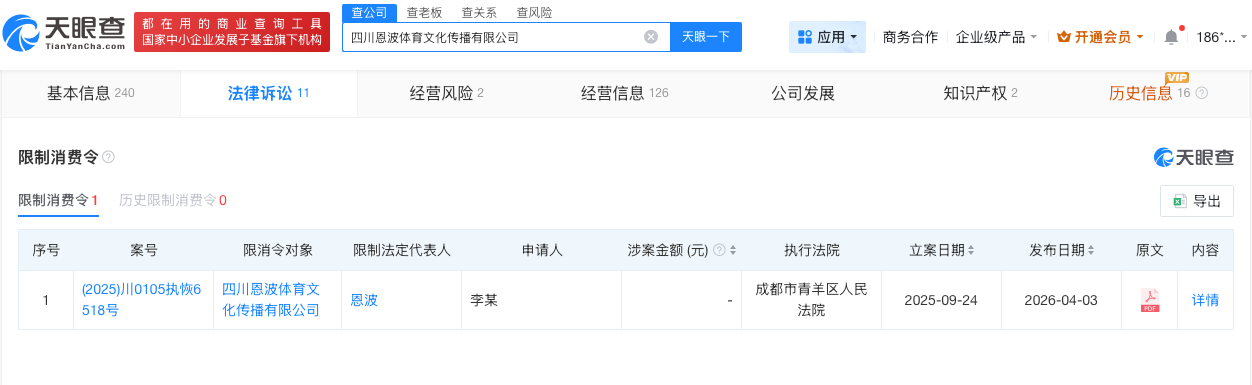The image size is (1252, 385).
Task: Open the 应用 dropdown menu
Action: click(827, 37)
